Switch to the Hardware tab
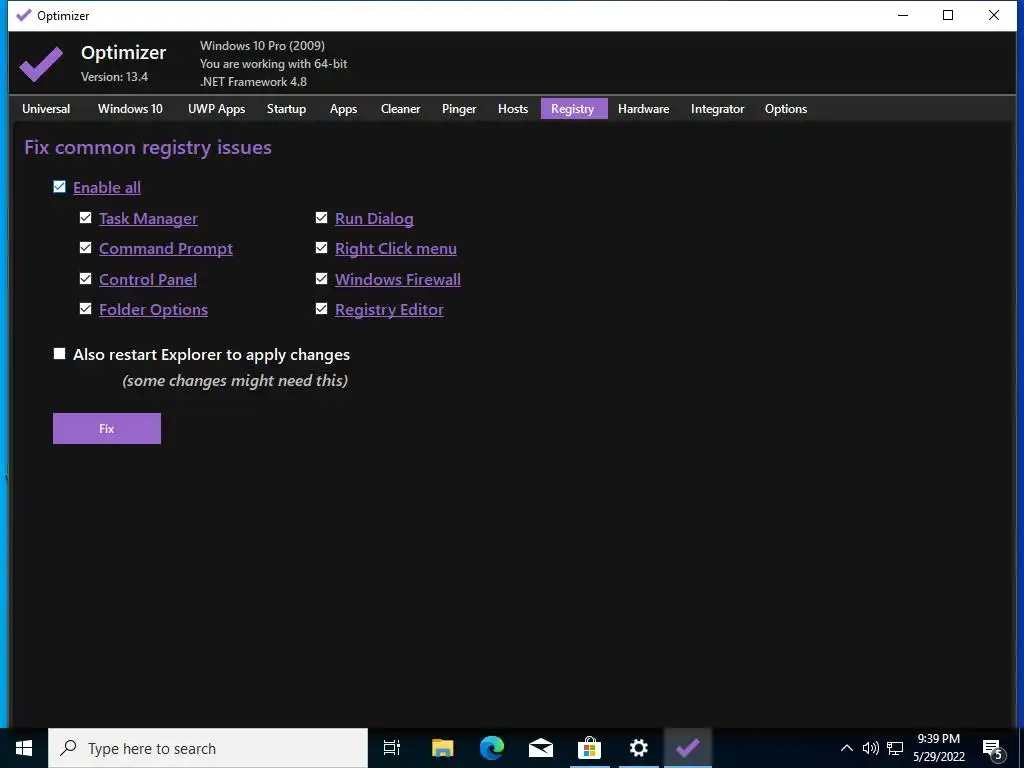Screen dimensions: 1024x768 tap(643, 109)
